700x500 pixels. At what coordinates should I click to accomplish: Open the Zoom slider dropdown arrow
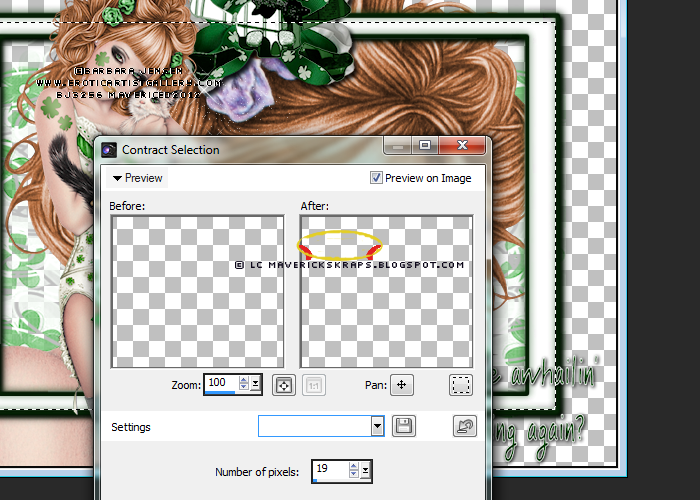pyautogui.click(x=255, y=383)
